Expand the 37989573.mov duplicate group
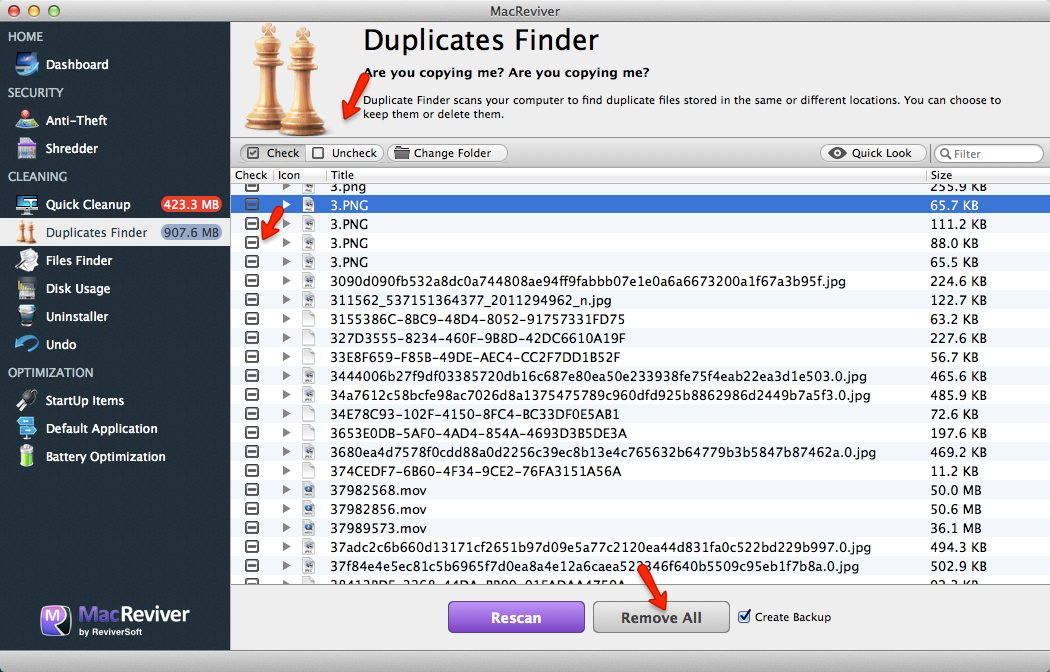Screen dimensions: 1050x672 click(287, 528)
